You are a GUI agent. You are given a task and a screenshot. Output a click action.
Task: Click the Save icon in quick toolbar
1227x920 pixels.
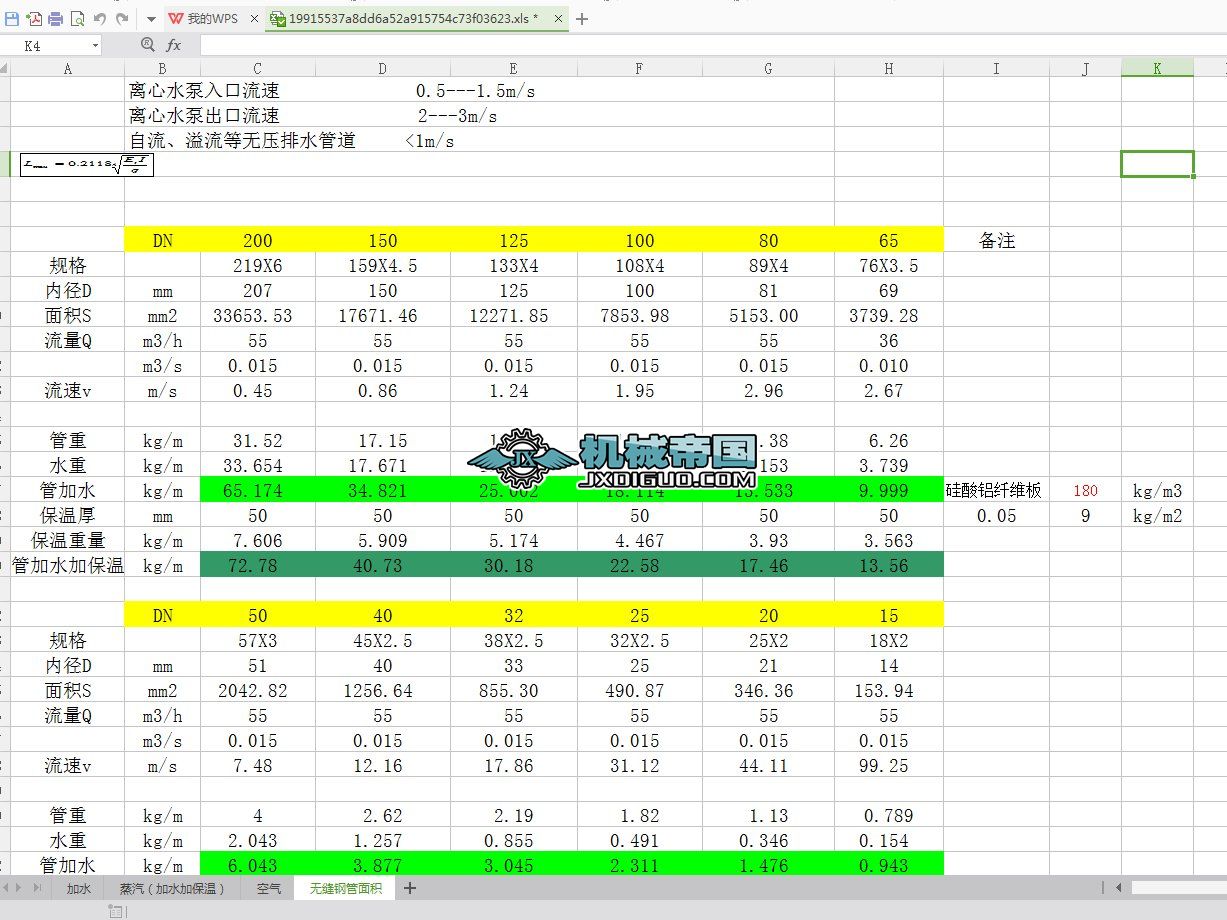[x=11, y=19]
